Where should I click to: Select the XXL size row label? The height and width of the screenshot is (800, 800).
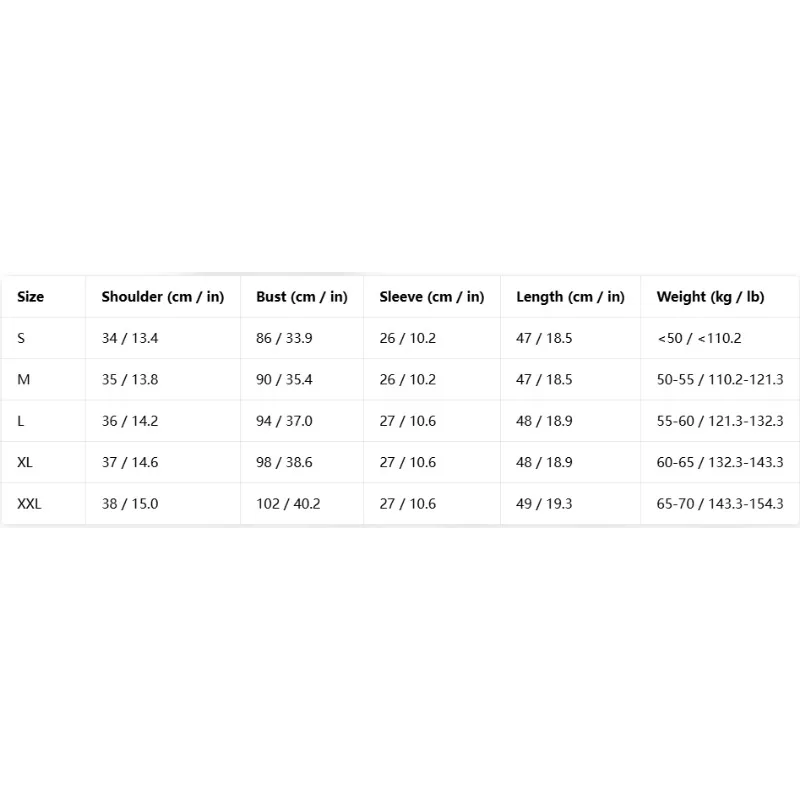[x=29, y=504]
